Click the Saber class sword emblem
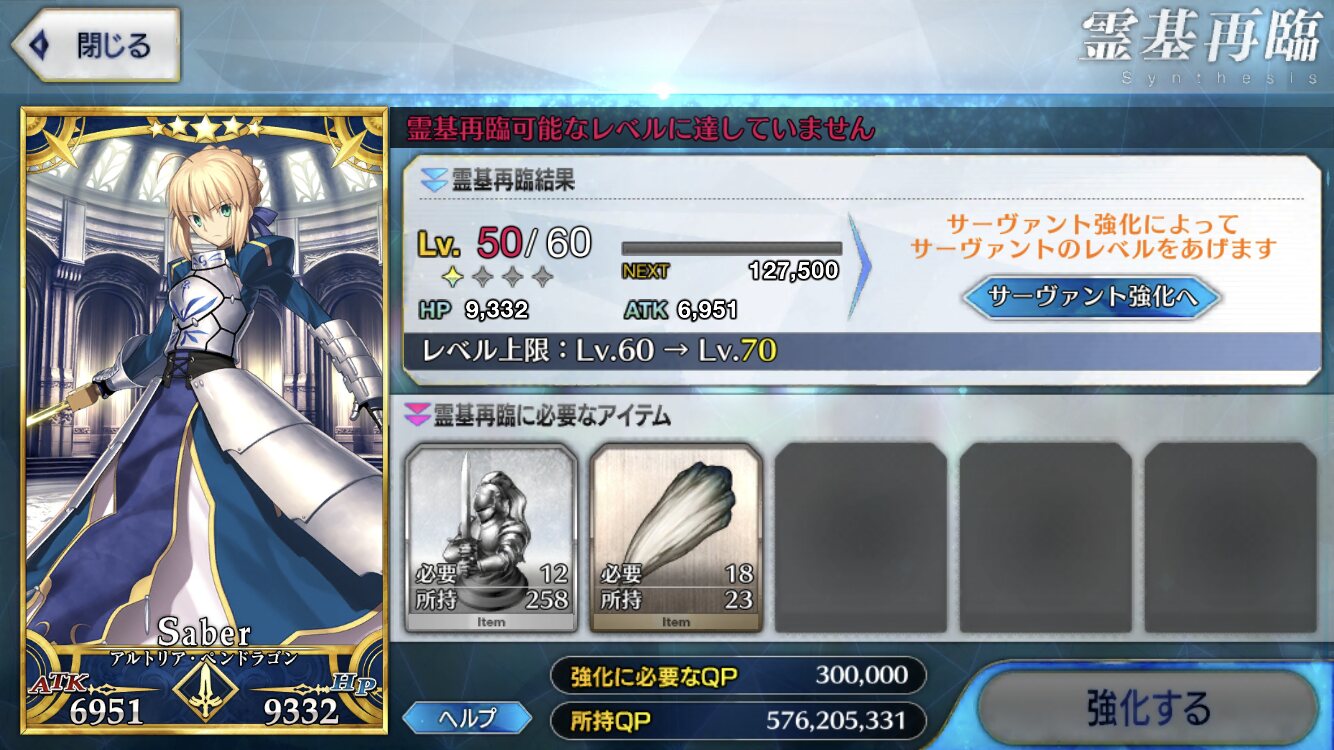1334x750 pixels. (205, 691)
